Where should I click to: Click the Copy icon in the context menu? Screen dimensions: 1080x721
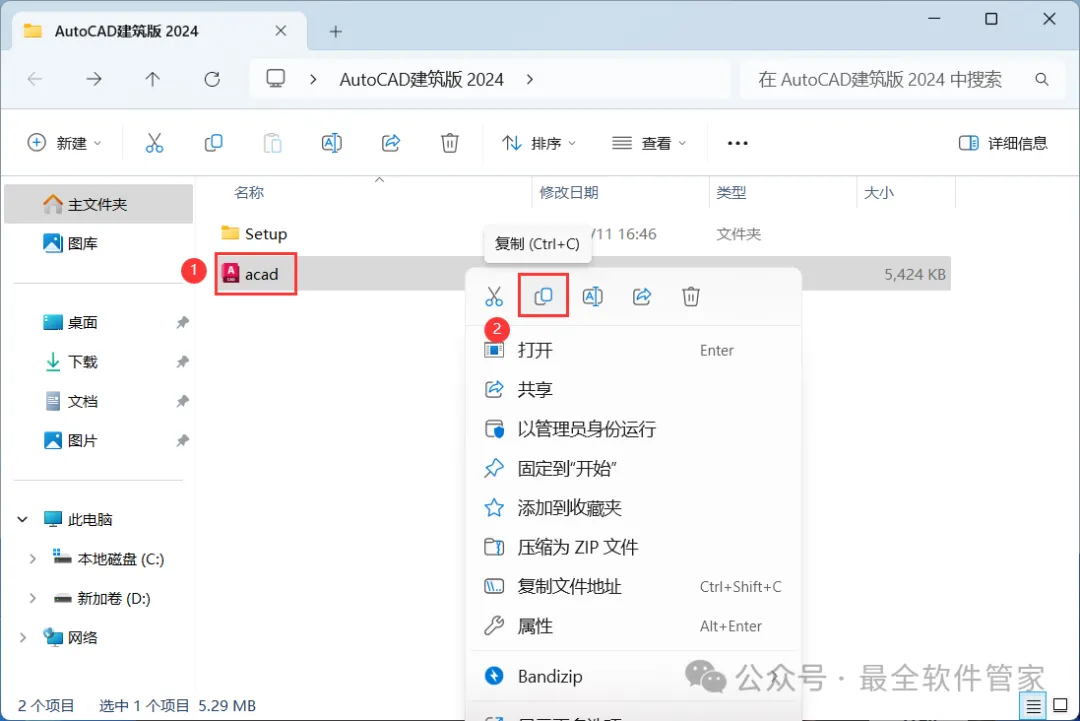click(x=543, y=296)
